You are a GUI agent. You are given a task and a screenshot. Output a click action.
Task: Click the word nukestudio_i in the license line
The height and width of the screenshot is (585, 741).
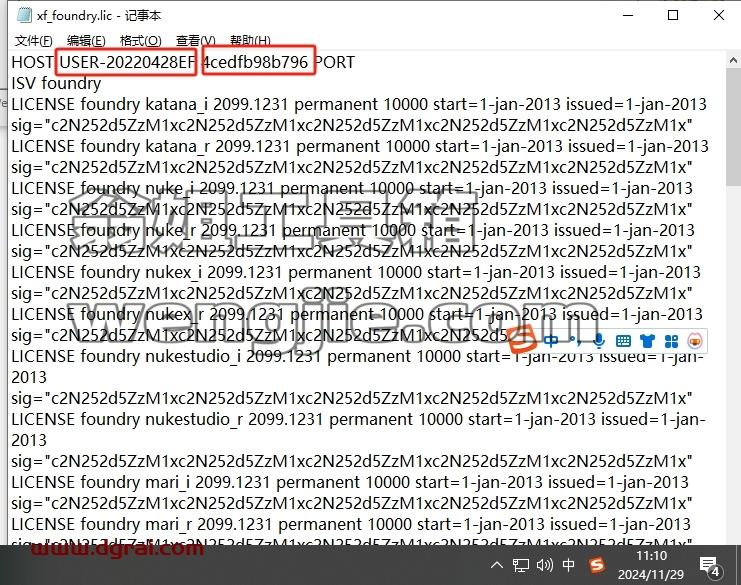click(193, 356)
